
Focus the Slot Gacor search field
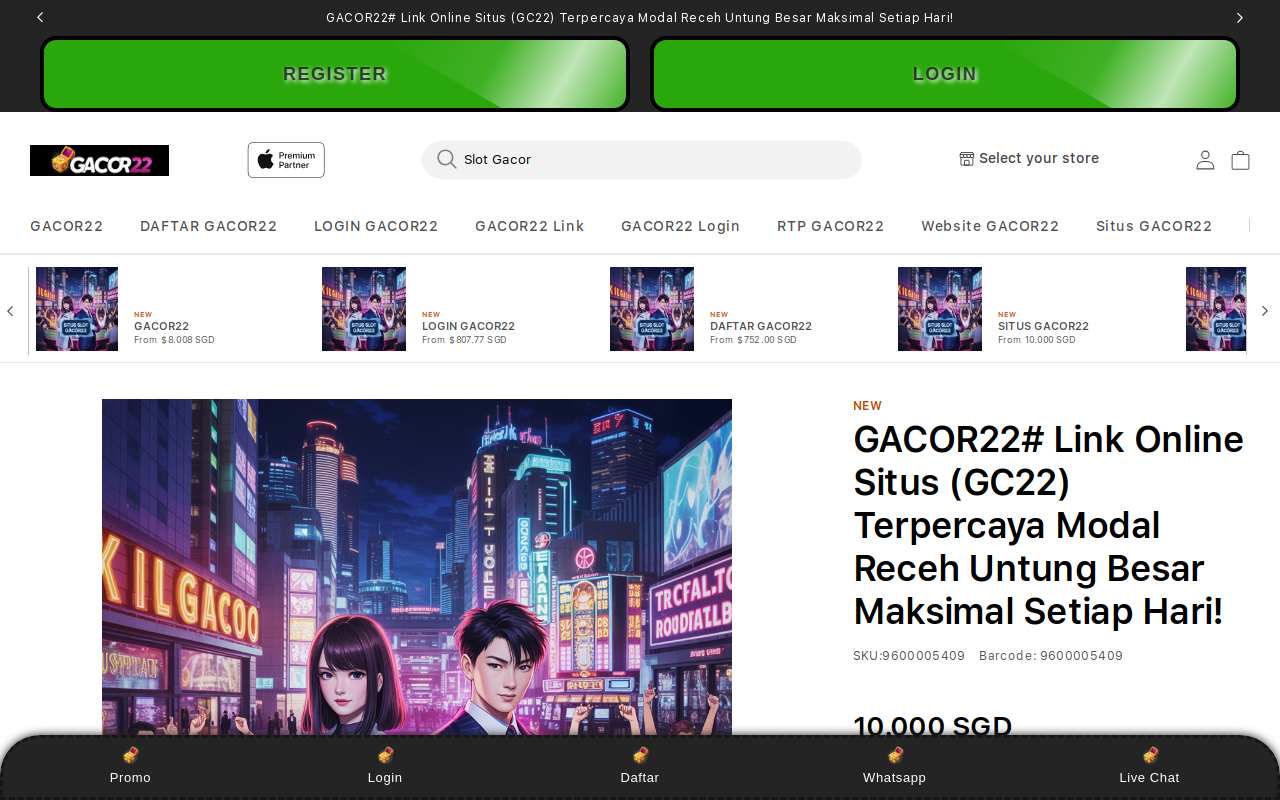coord(642,160)
